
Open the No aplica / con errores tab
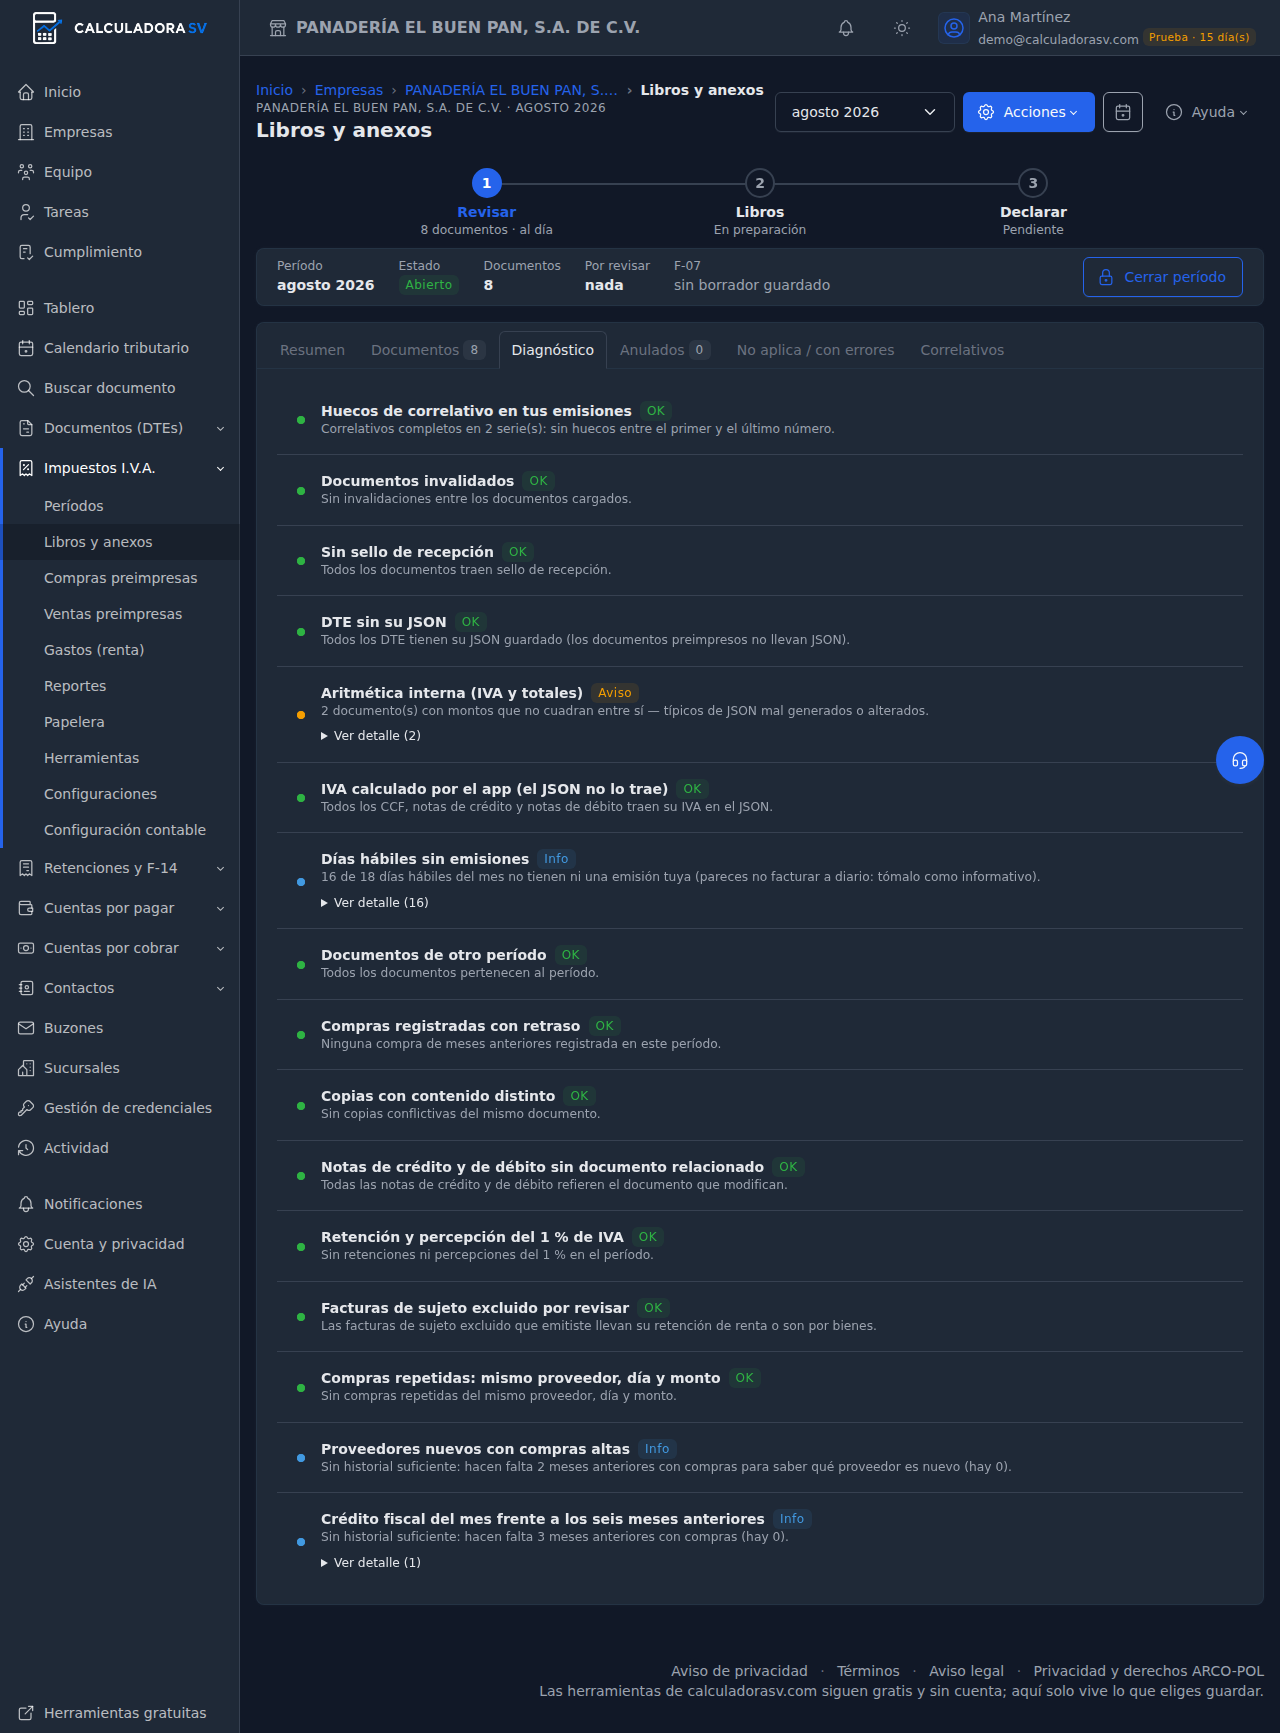(x=815, y=350)
